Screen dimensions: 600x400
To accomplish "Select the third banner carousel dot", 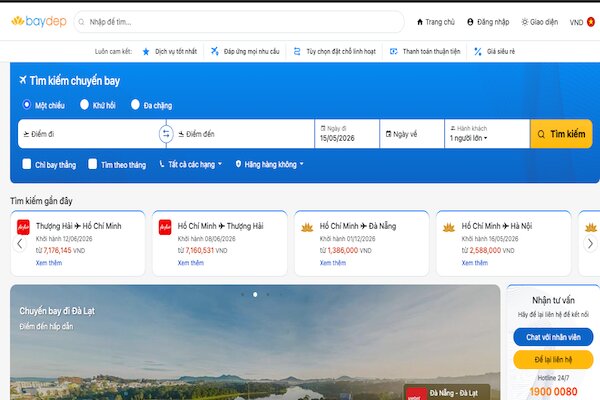I will pyautogui.click(x=268, y=294).
